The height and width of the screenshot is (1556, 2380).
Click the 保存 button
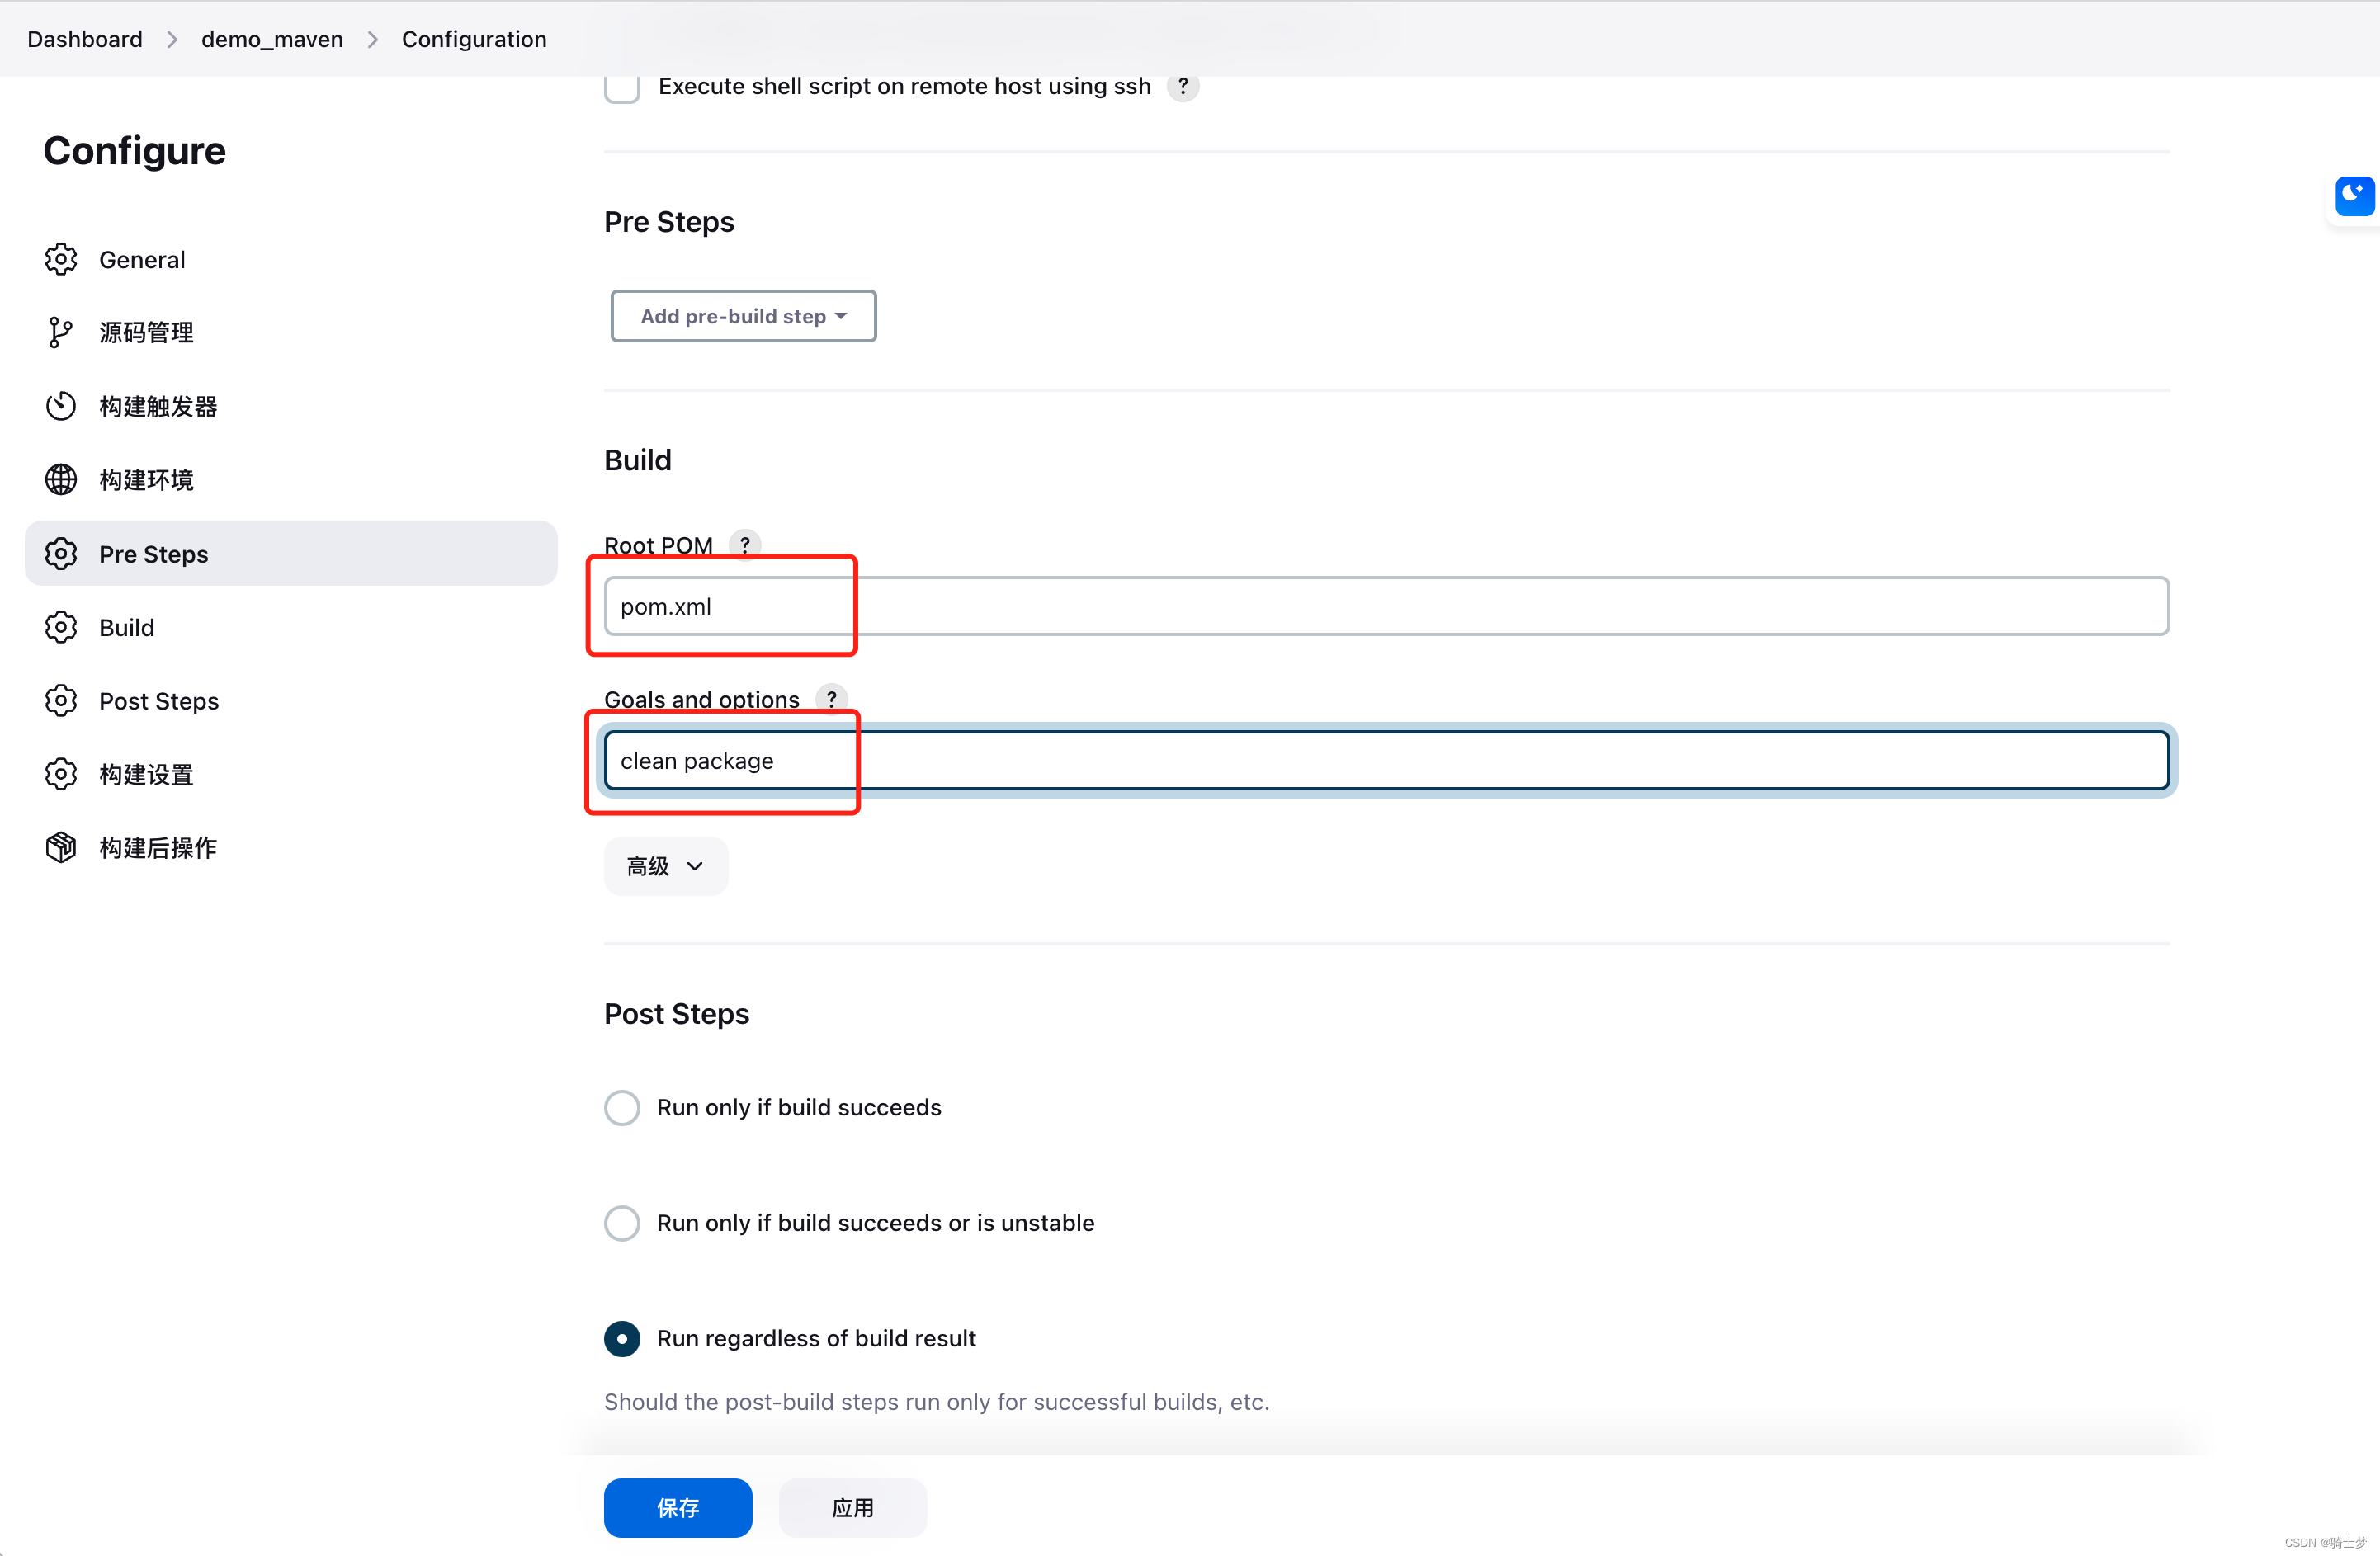click(678, 1506)
